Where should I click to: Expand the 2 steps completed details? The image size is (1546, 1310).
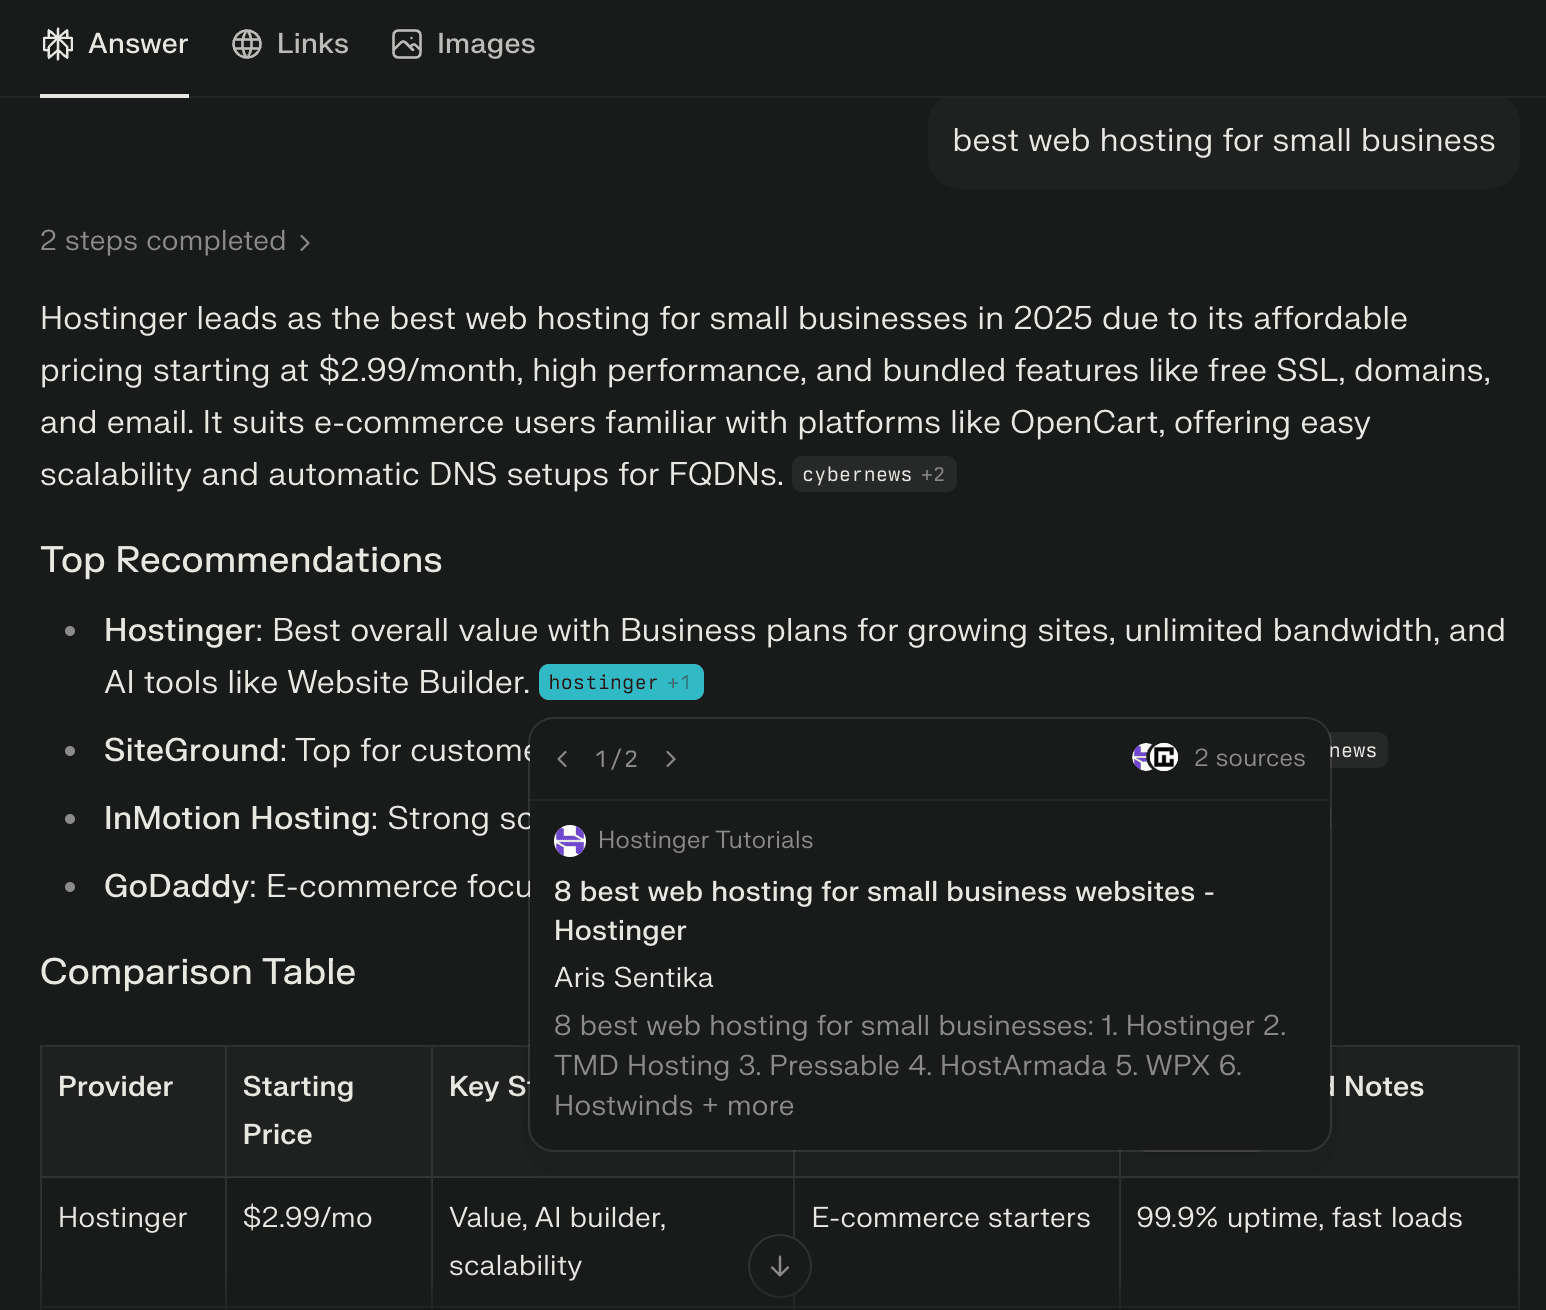tap(163, 241)
